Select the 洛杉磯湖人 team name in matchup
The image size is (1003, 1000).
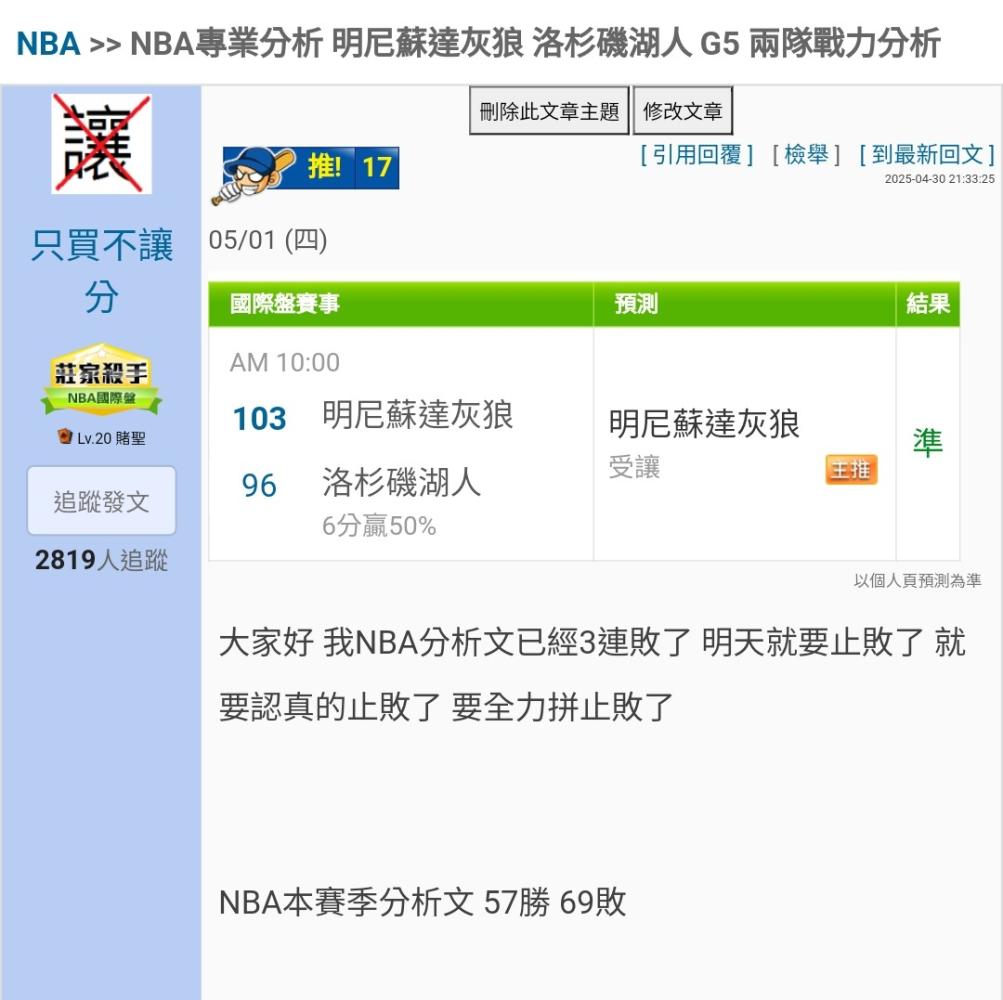[401, 482]
